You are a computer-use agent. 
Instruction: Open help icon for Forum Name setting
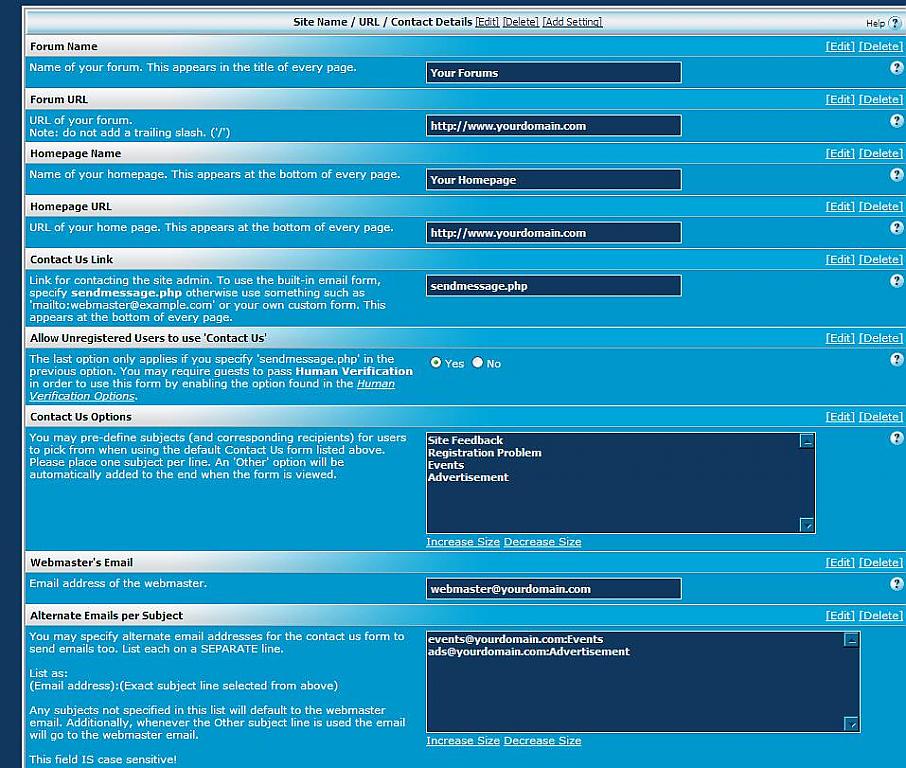pos(896,67)
